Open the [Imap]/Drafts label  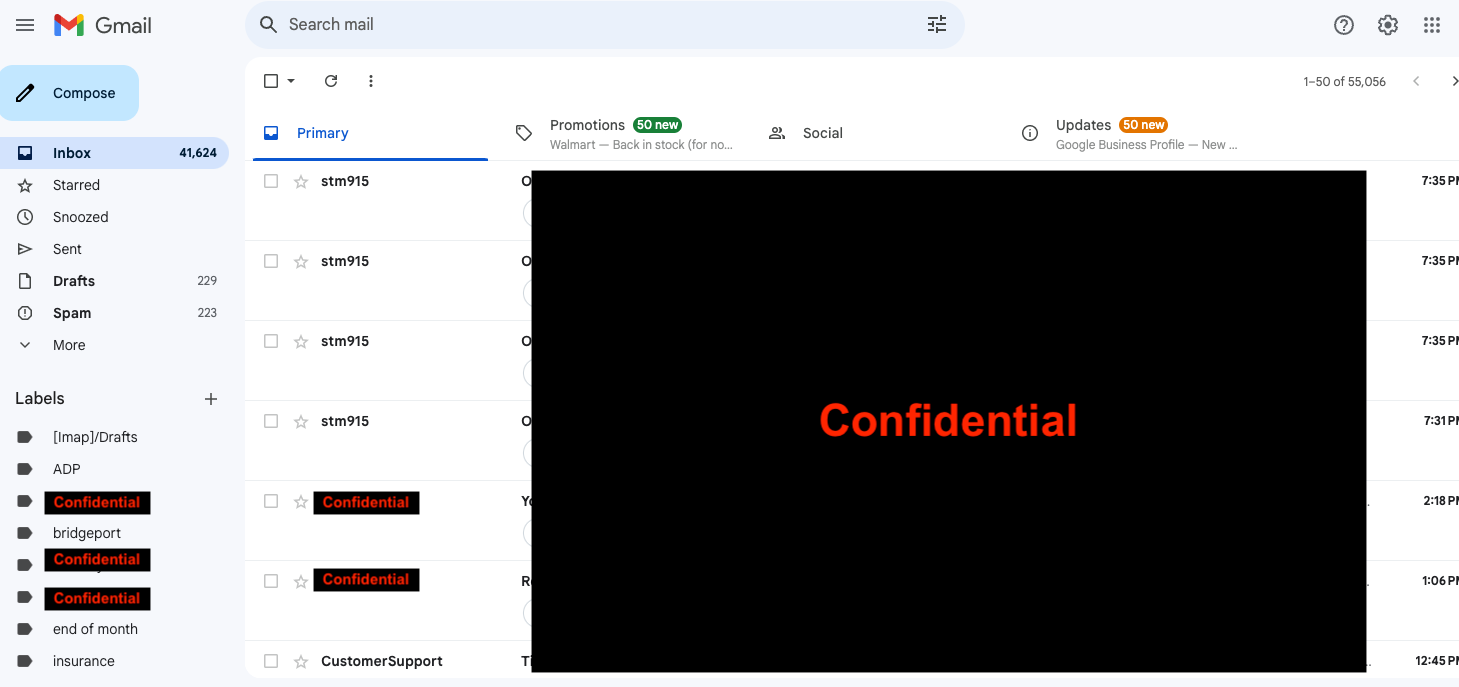coord(95,437)
